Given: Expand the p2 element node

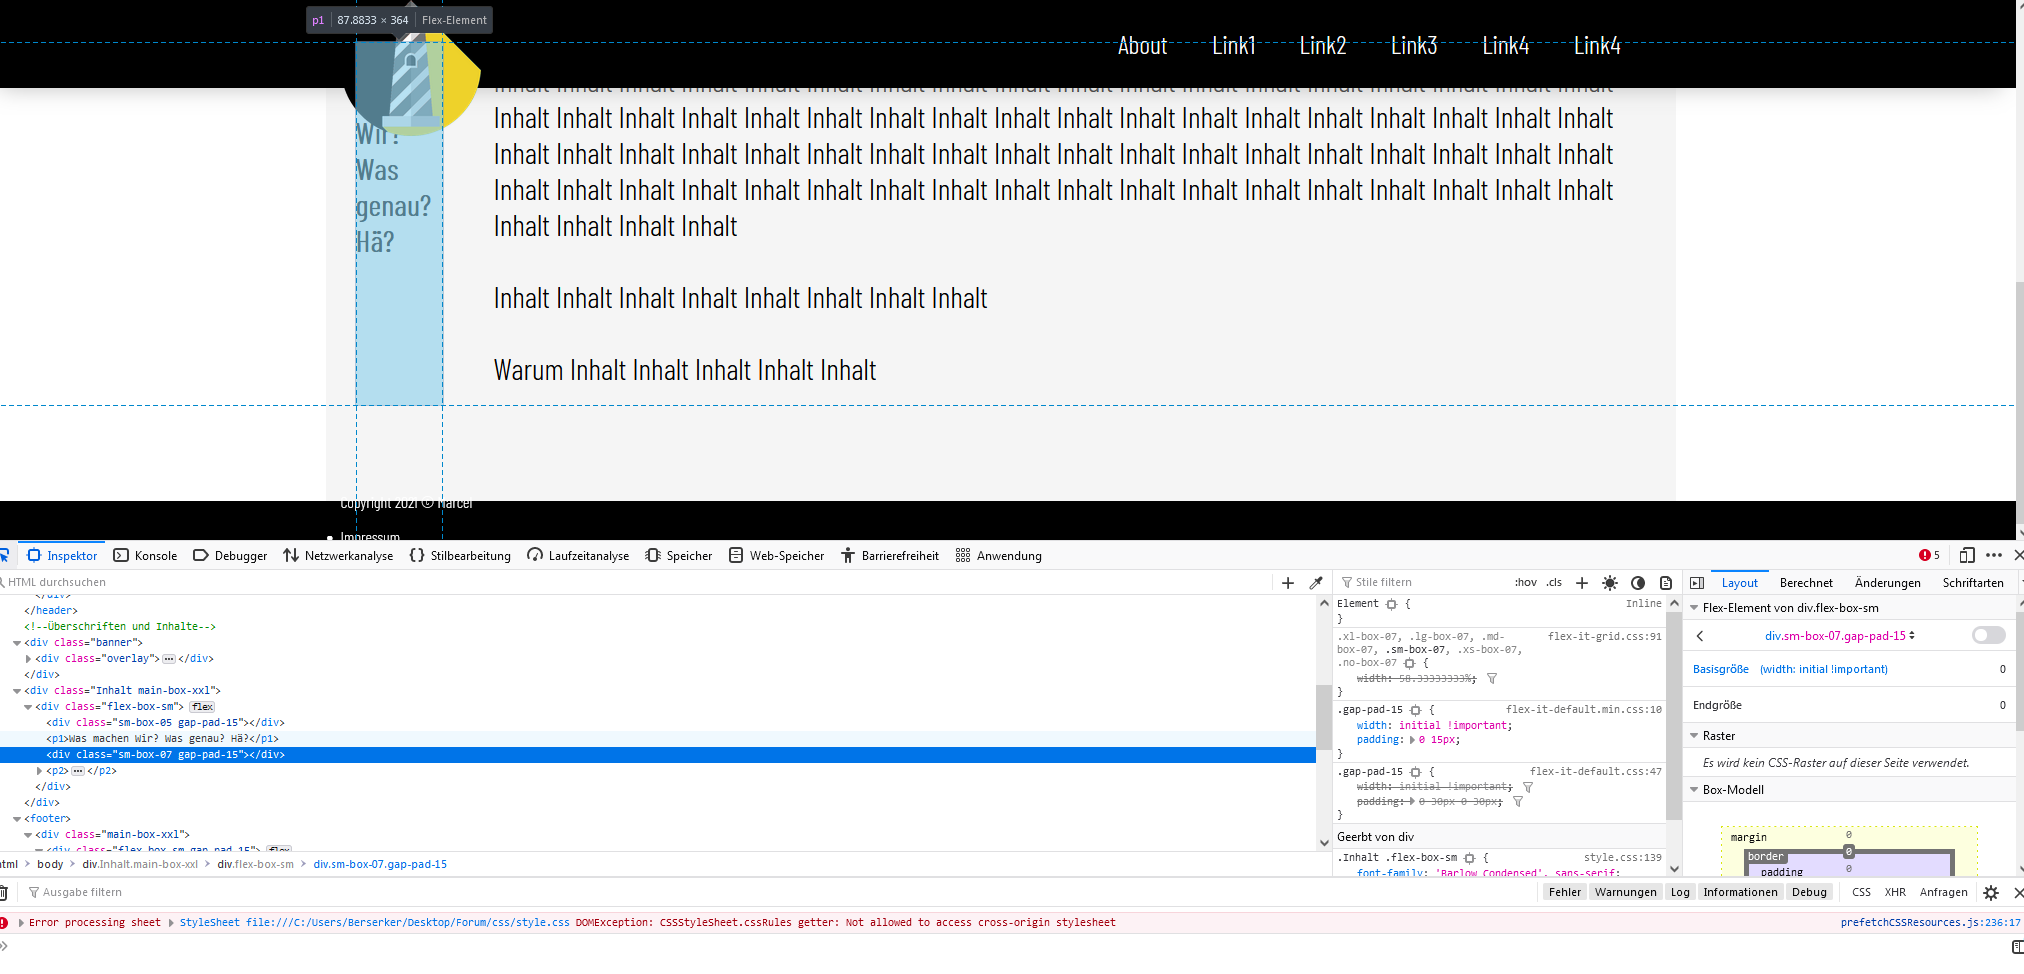Looking at the screenshot, I should coord(39,771).
